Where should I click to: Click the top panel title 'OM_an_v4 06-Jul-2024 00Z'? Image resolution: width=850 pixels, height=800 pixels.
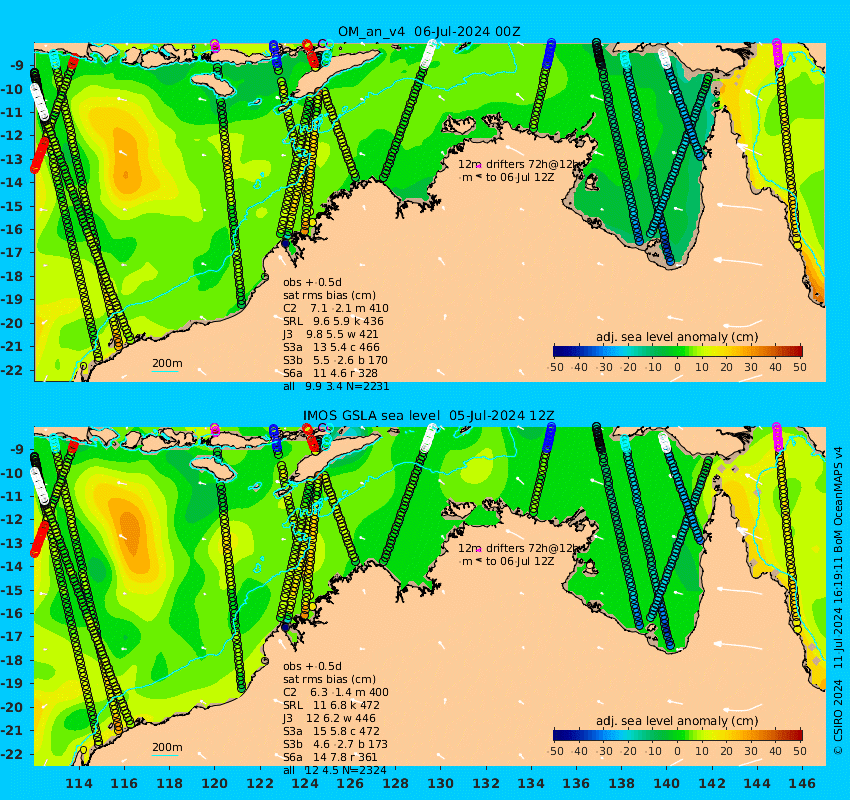click(x=429, y=31)
